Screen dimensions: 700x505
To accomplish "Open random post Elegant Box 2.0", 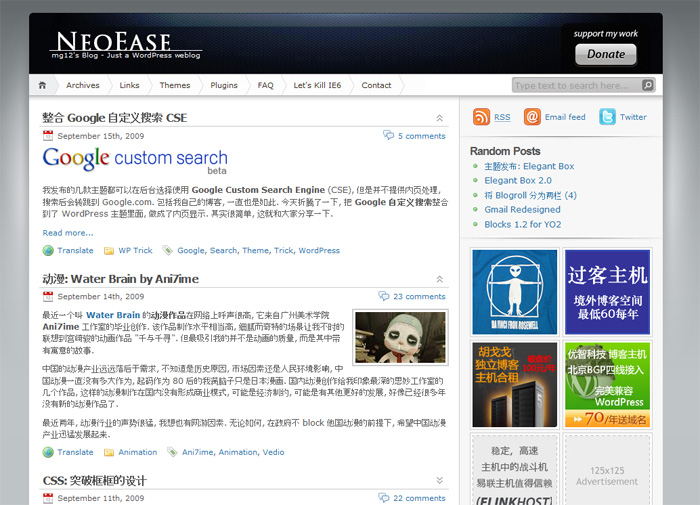I will (x=518, y=180).
